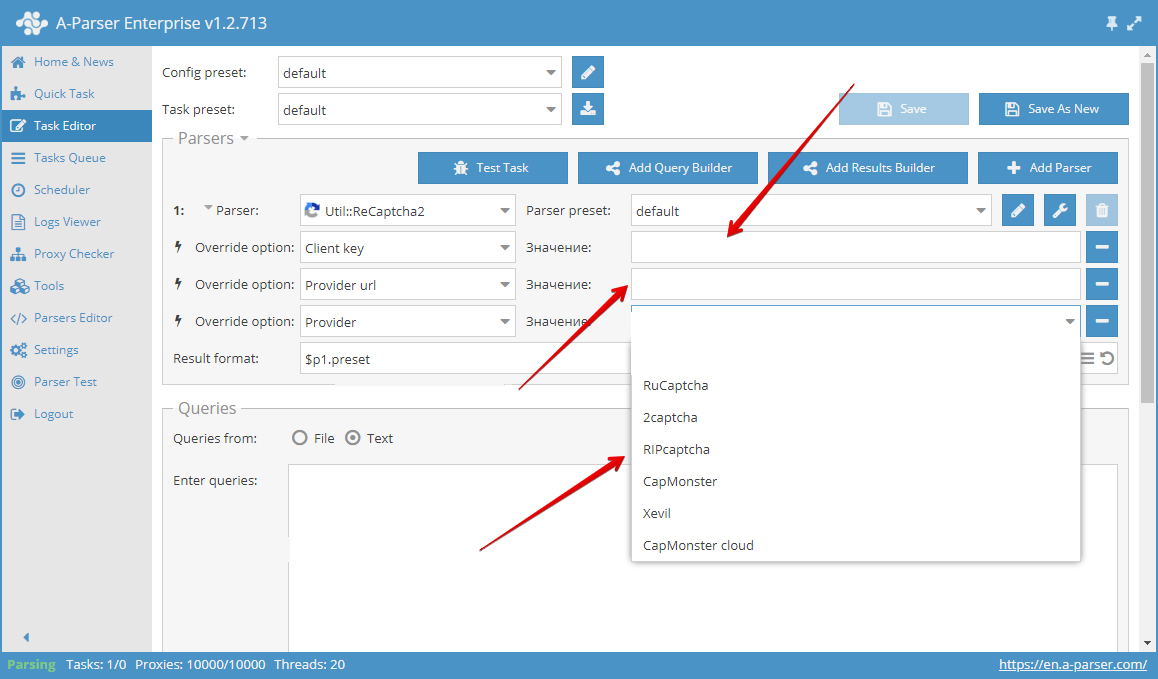Expand the Util::ReCaptcha2 parser dropdown
The image size is (1158, 679).
tap(407, 211)
